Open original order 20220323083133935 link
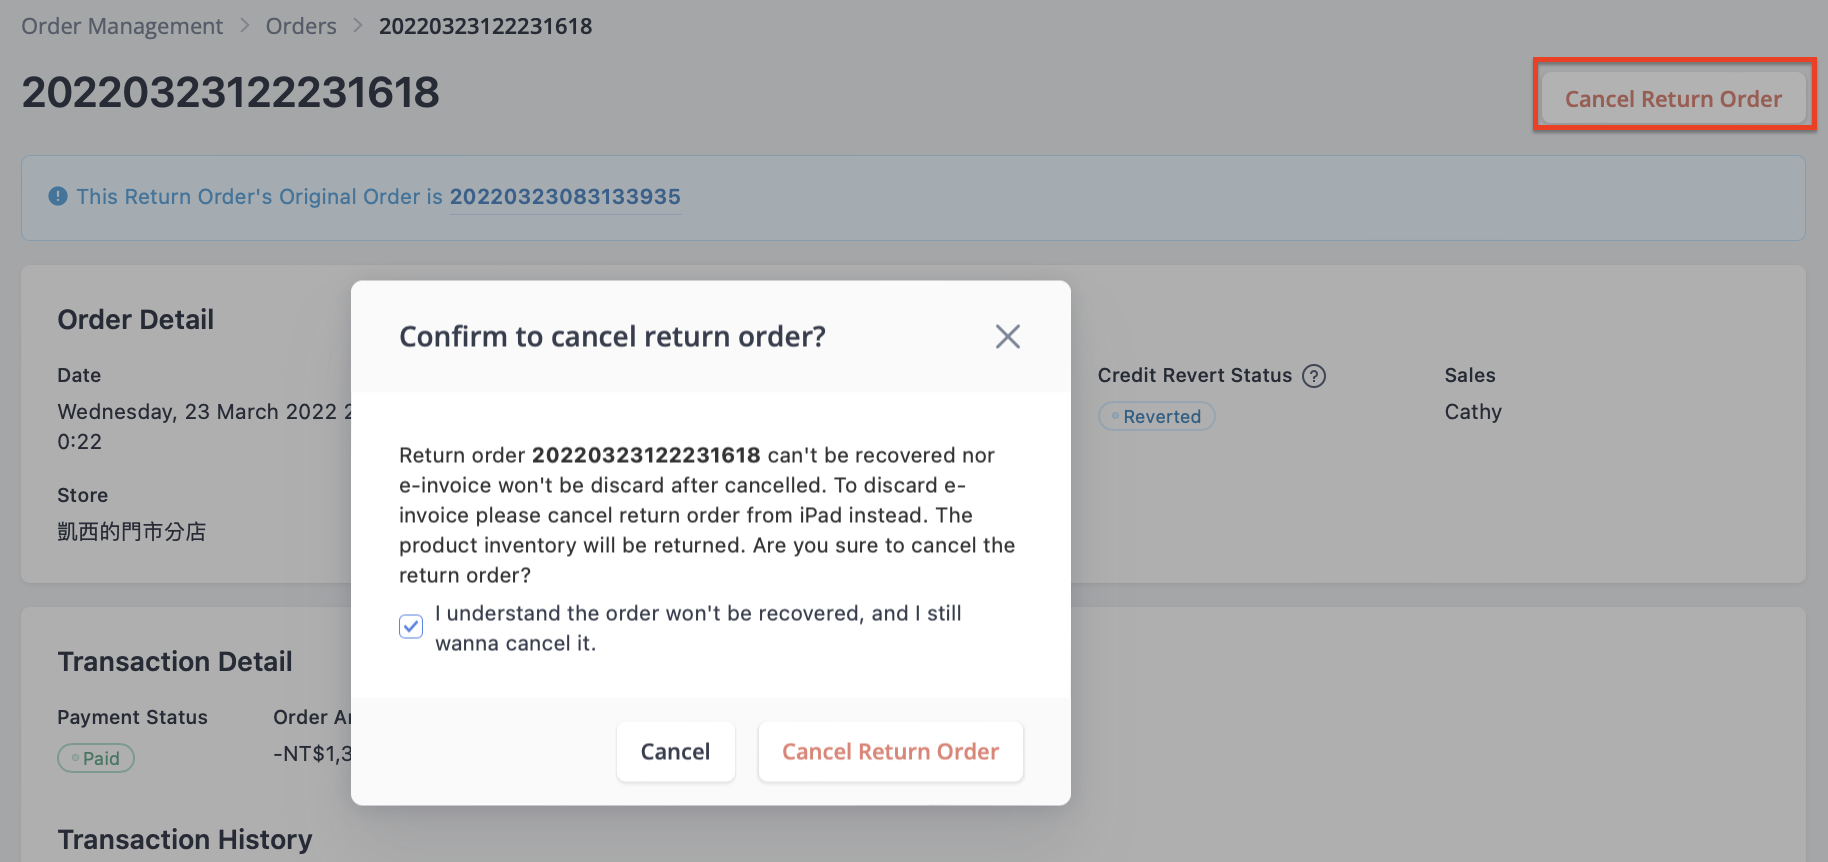This screenshot has height=862, width=1828. pyautogui.click(x=565, y=197)
